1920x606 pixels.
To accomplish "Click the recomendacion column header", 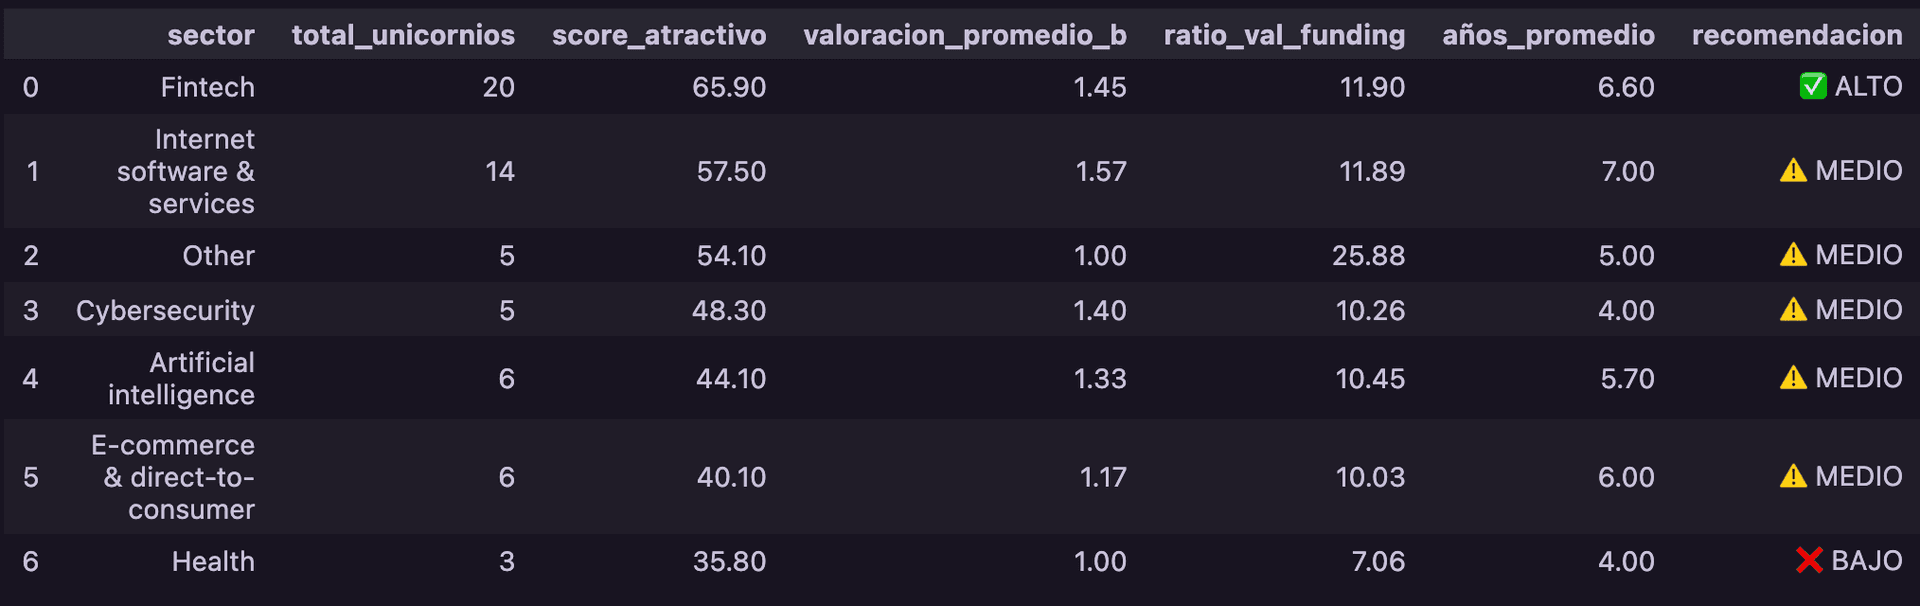I will click(1796, 35).
